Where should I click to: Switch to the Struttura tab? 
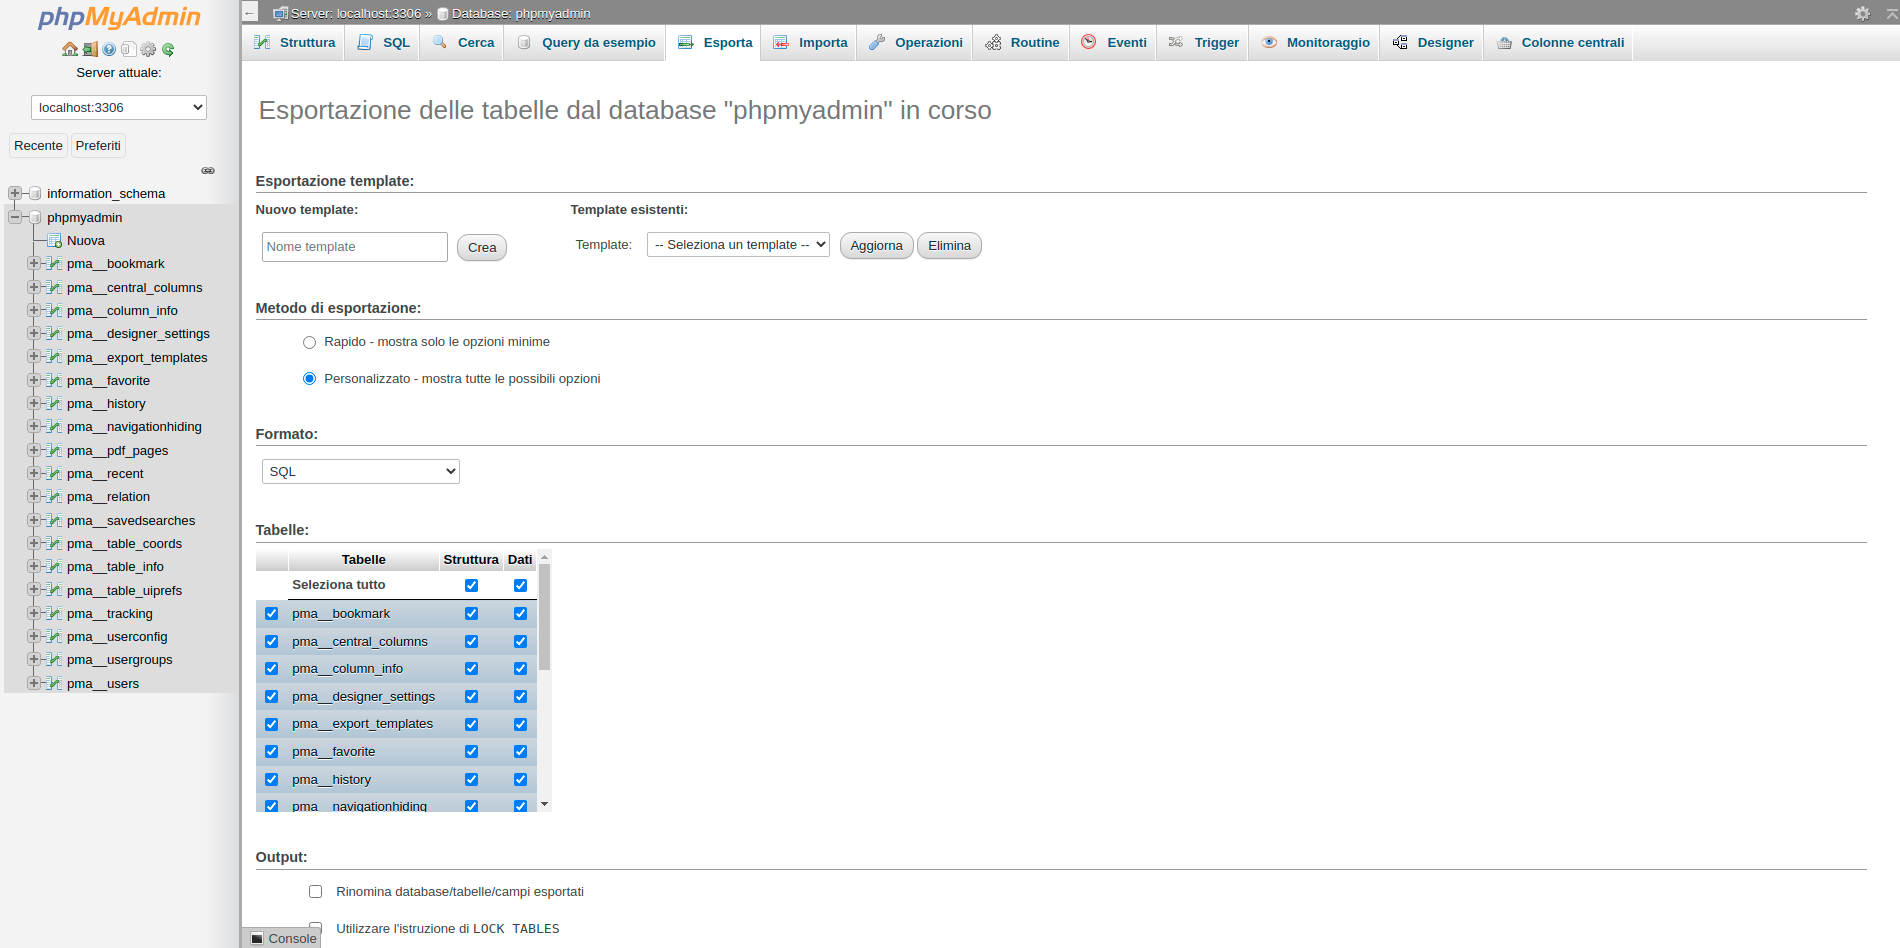[294, 43]
